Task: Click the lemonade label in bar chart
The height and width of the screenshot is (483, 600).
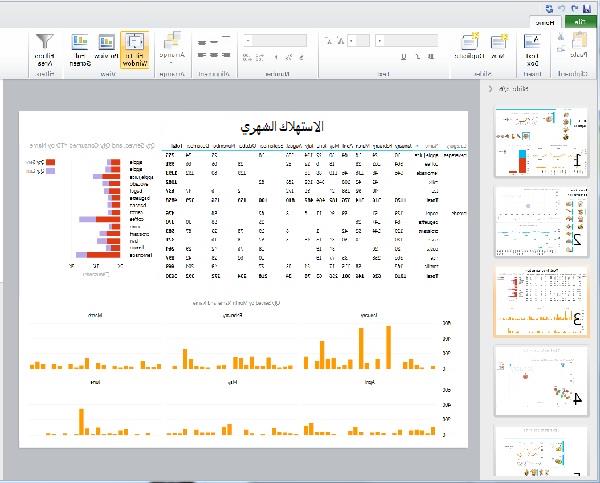Action: pyautogui.click(x=141, y=255)
